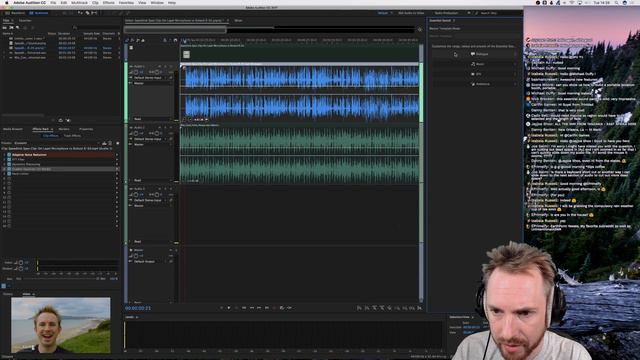This screenshot has height=360, width=640.
Task: Click the Effects Rack delete trash icon
Action: point(111,143)
